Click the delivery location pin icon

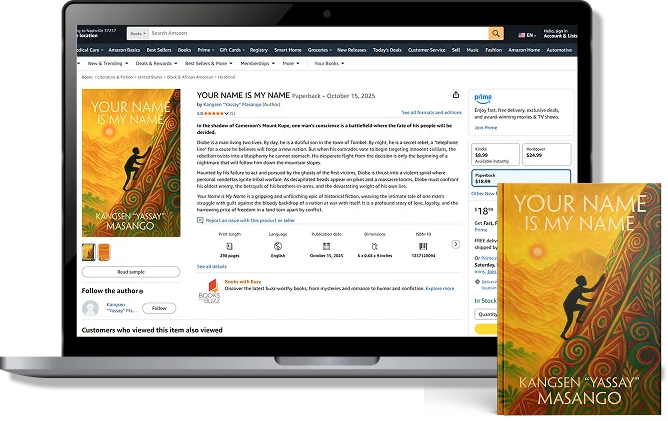tap(477, 282)
